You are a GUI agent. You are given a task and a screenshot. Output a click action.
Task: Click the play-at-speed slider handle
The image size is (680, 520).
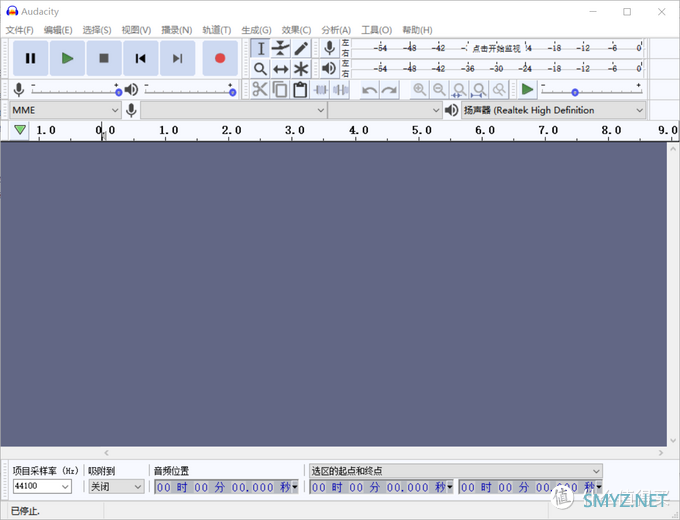click(x=575, y=92)
